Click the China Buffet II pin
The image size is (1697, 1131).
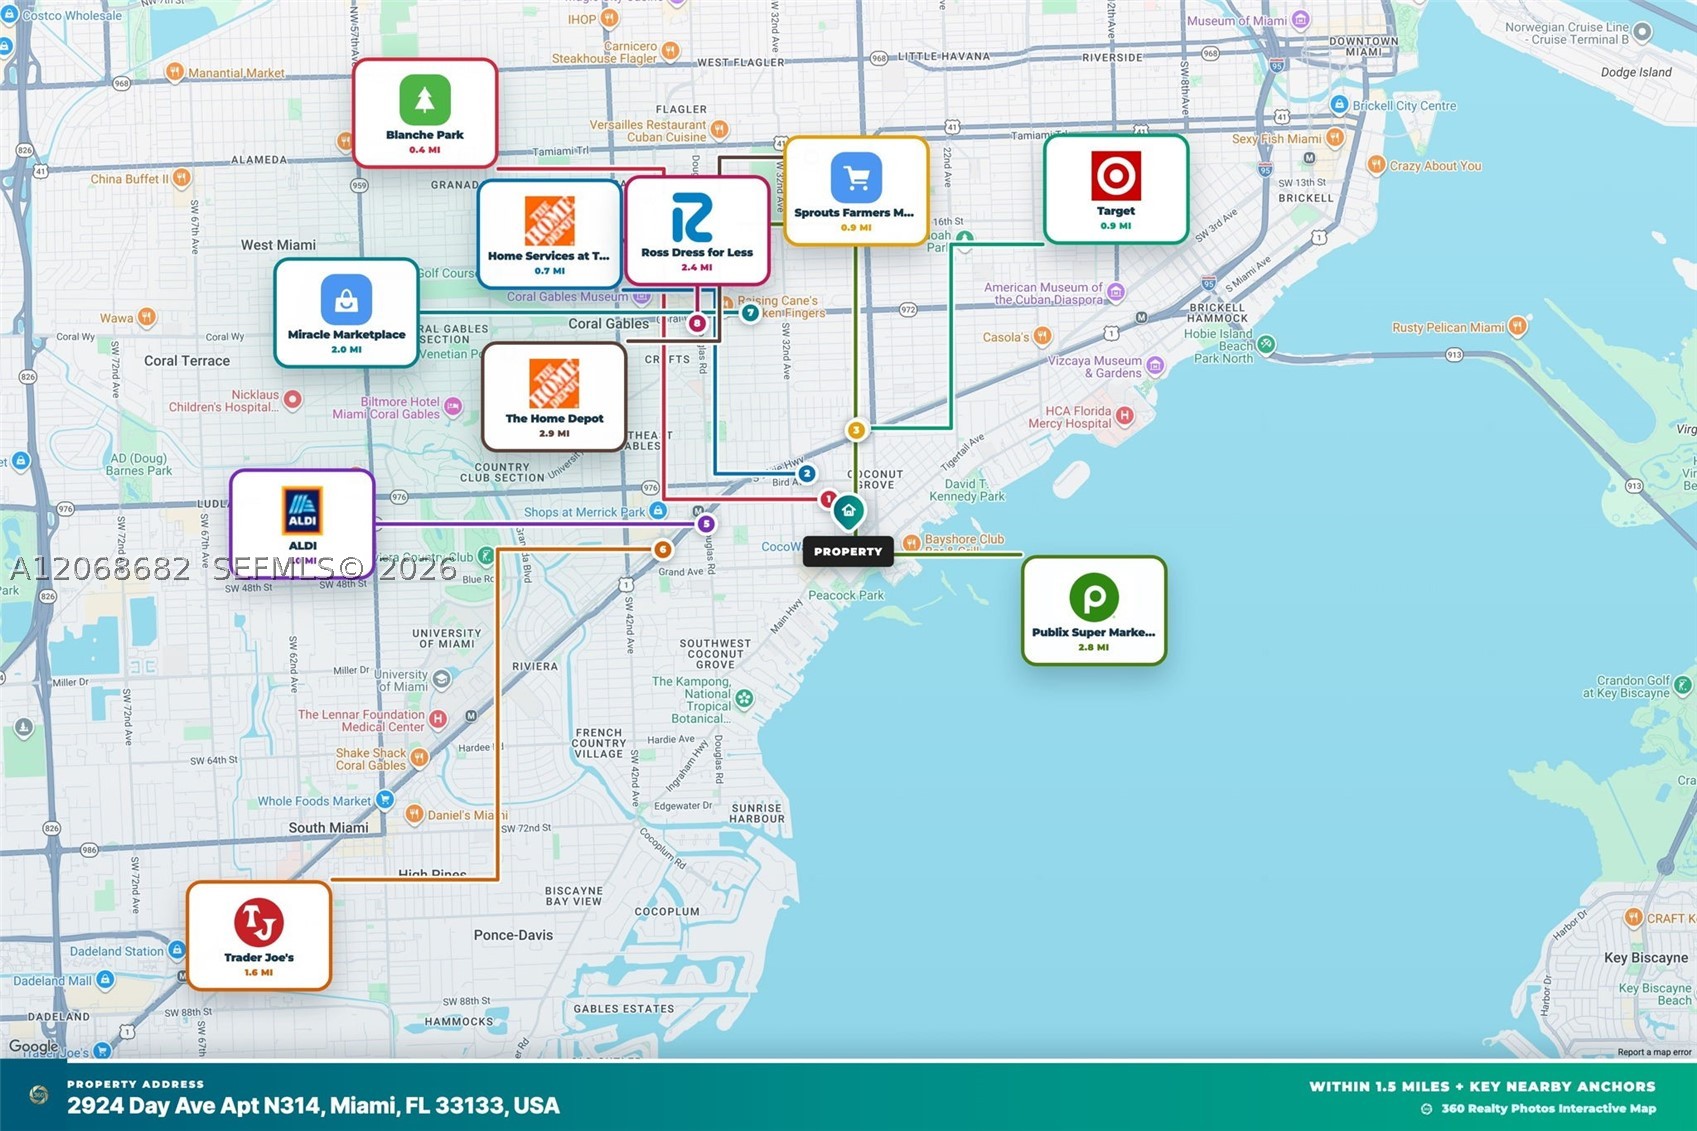[181, 178]
